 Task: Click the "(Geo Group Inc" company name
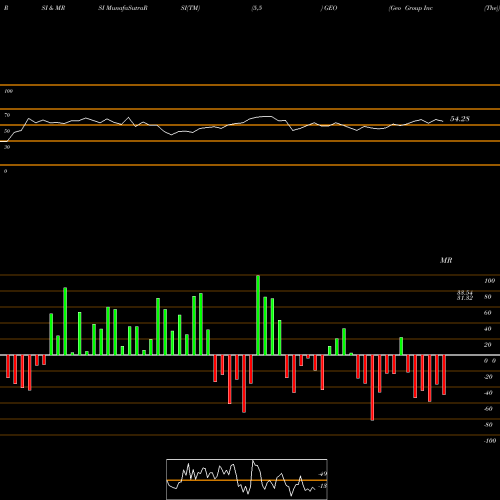(x=411, y=8)
